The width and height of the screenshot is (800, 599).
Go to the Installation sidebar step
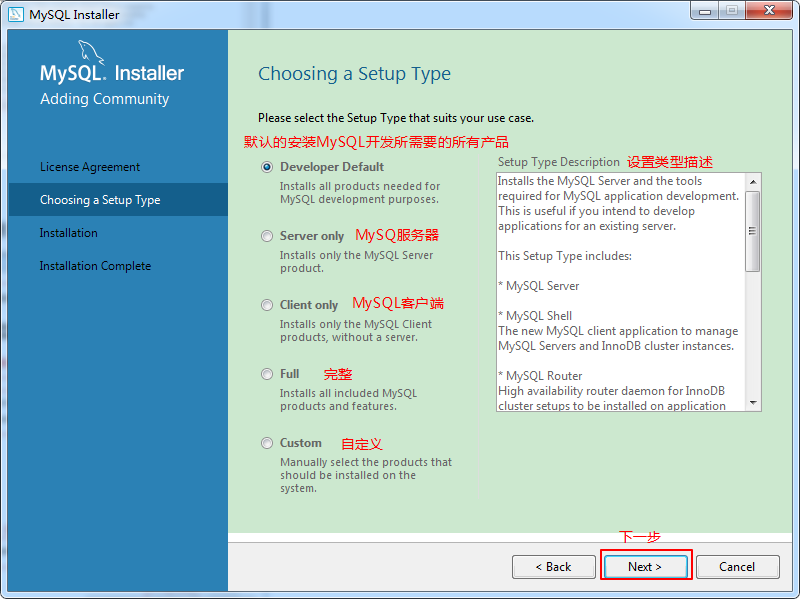69,233
